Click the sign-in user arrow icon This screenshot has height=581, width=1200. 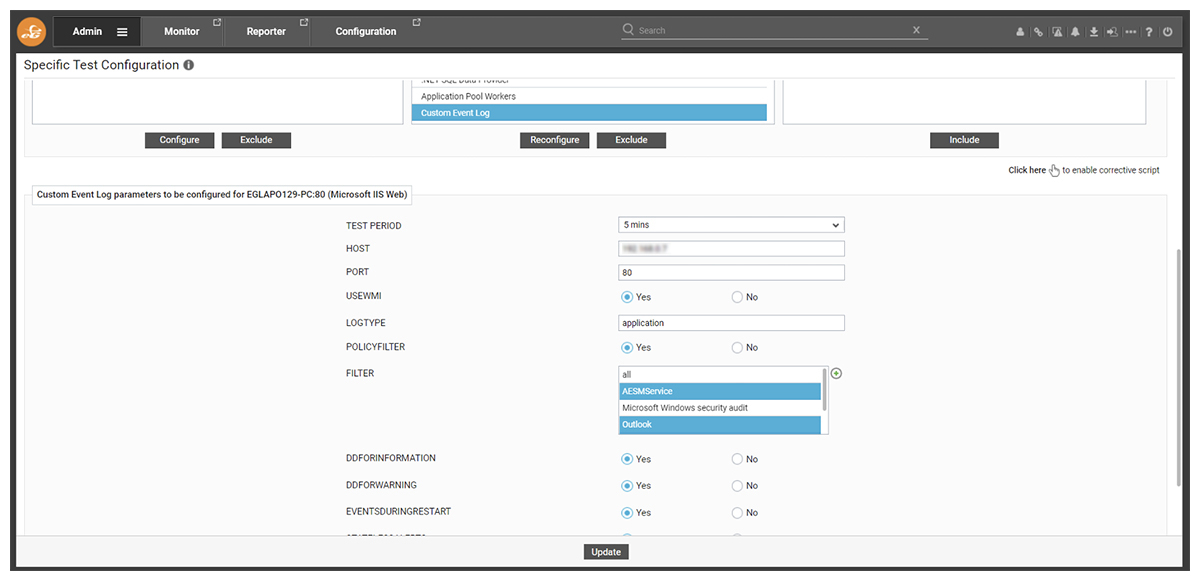[1113, 32]
